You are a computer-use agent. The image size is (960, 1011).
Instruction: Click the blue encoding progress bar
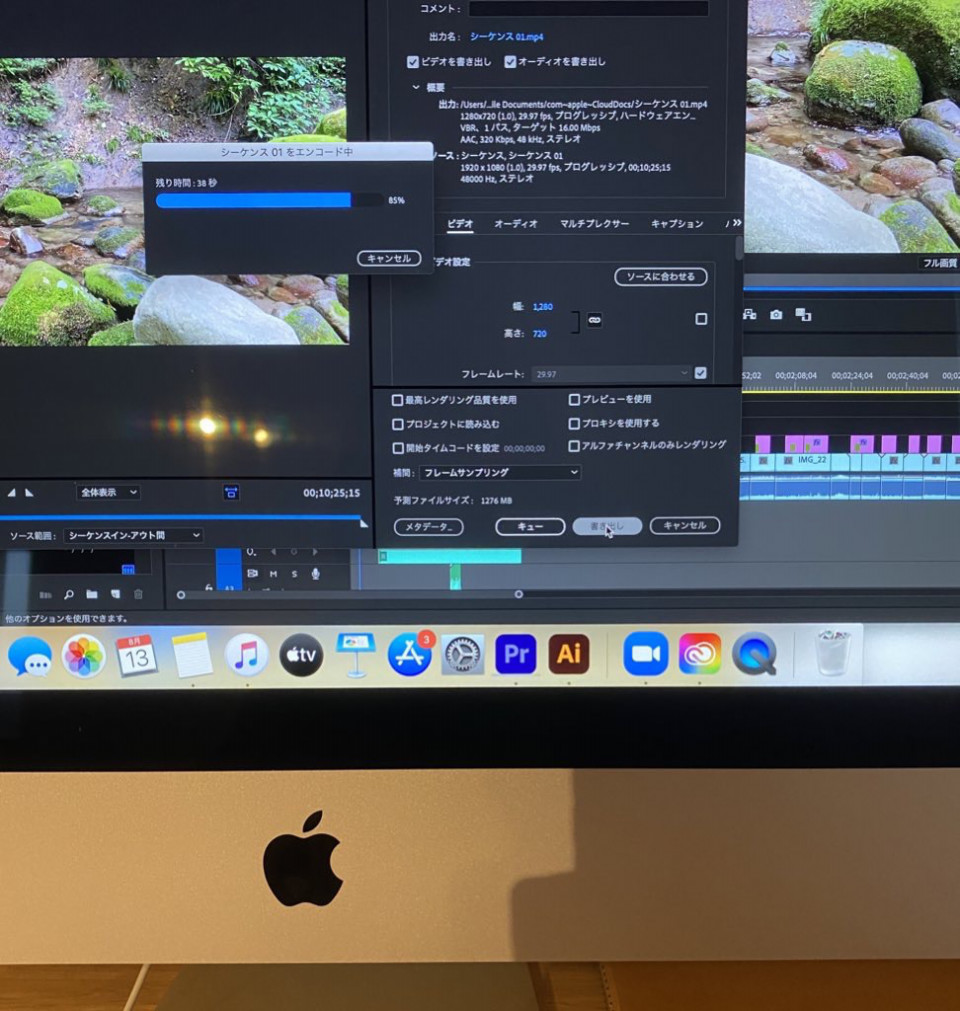[x=269, y=201]
